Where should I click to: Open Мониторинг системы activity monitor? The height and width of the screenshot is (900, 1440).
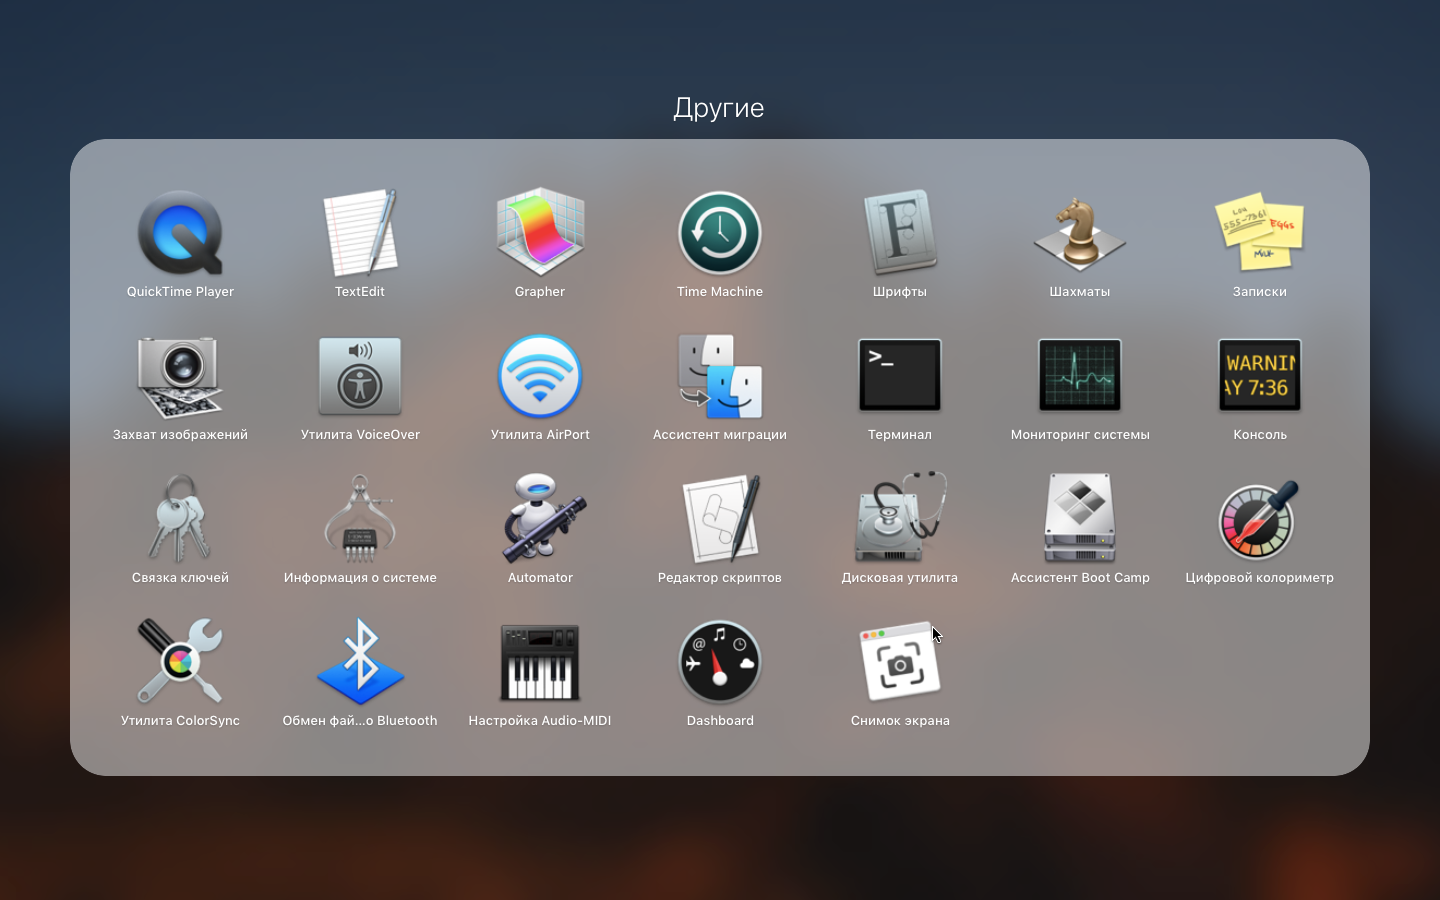click(1080, 376)
